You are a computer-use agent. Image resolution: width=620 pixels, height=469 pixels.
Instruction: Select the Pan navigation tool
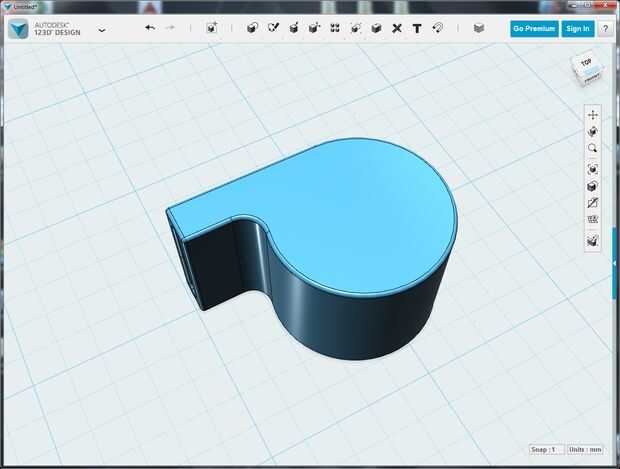tap(592, 115)
